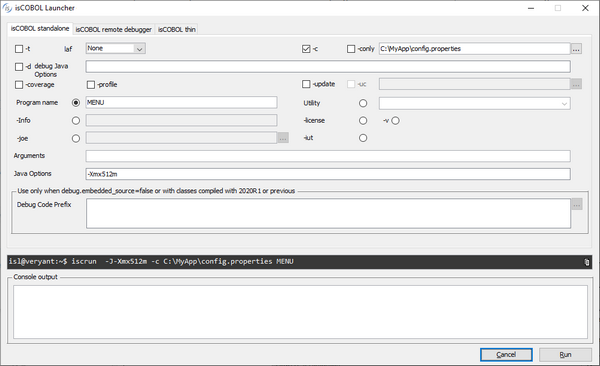Image resolution: width=600 pixels, height=366 pixels.
Task: Copy the iscrun command line to clipboard
Action: point(587,262)
